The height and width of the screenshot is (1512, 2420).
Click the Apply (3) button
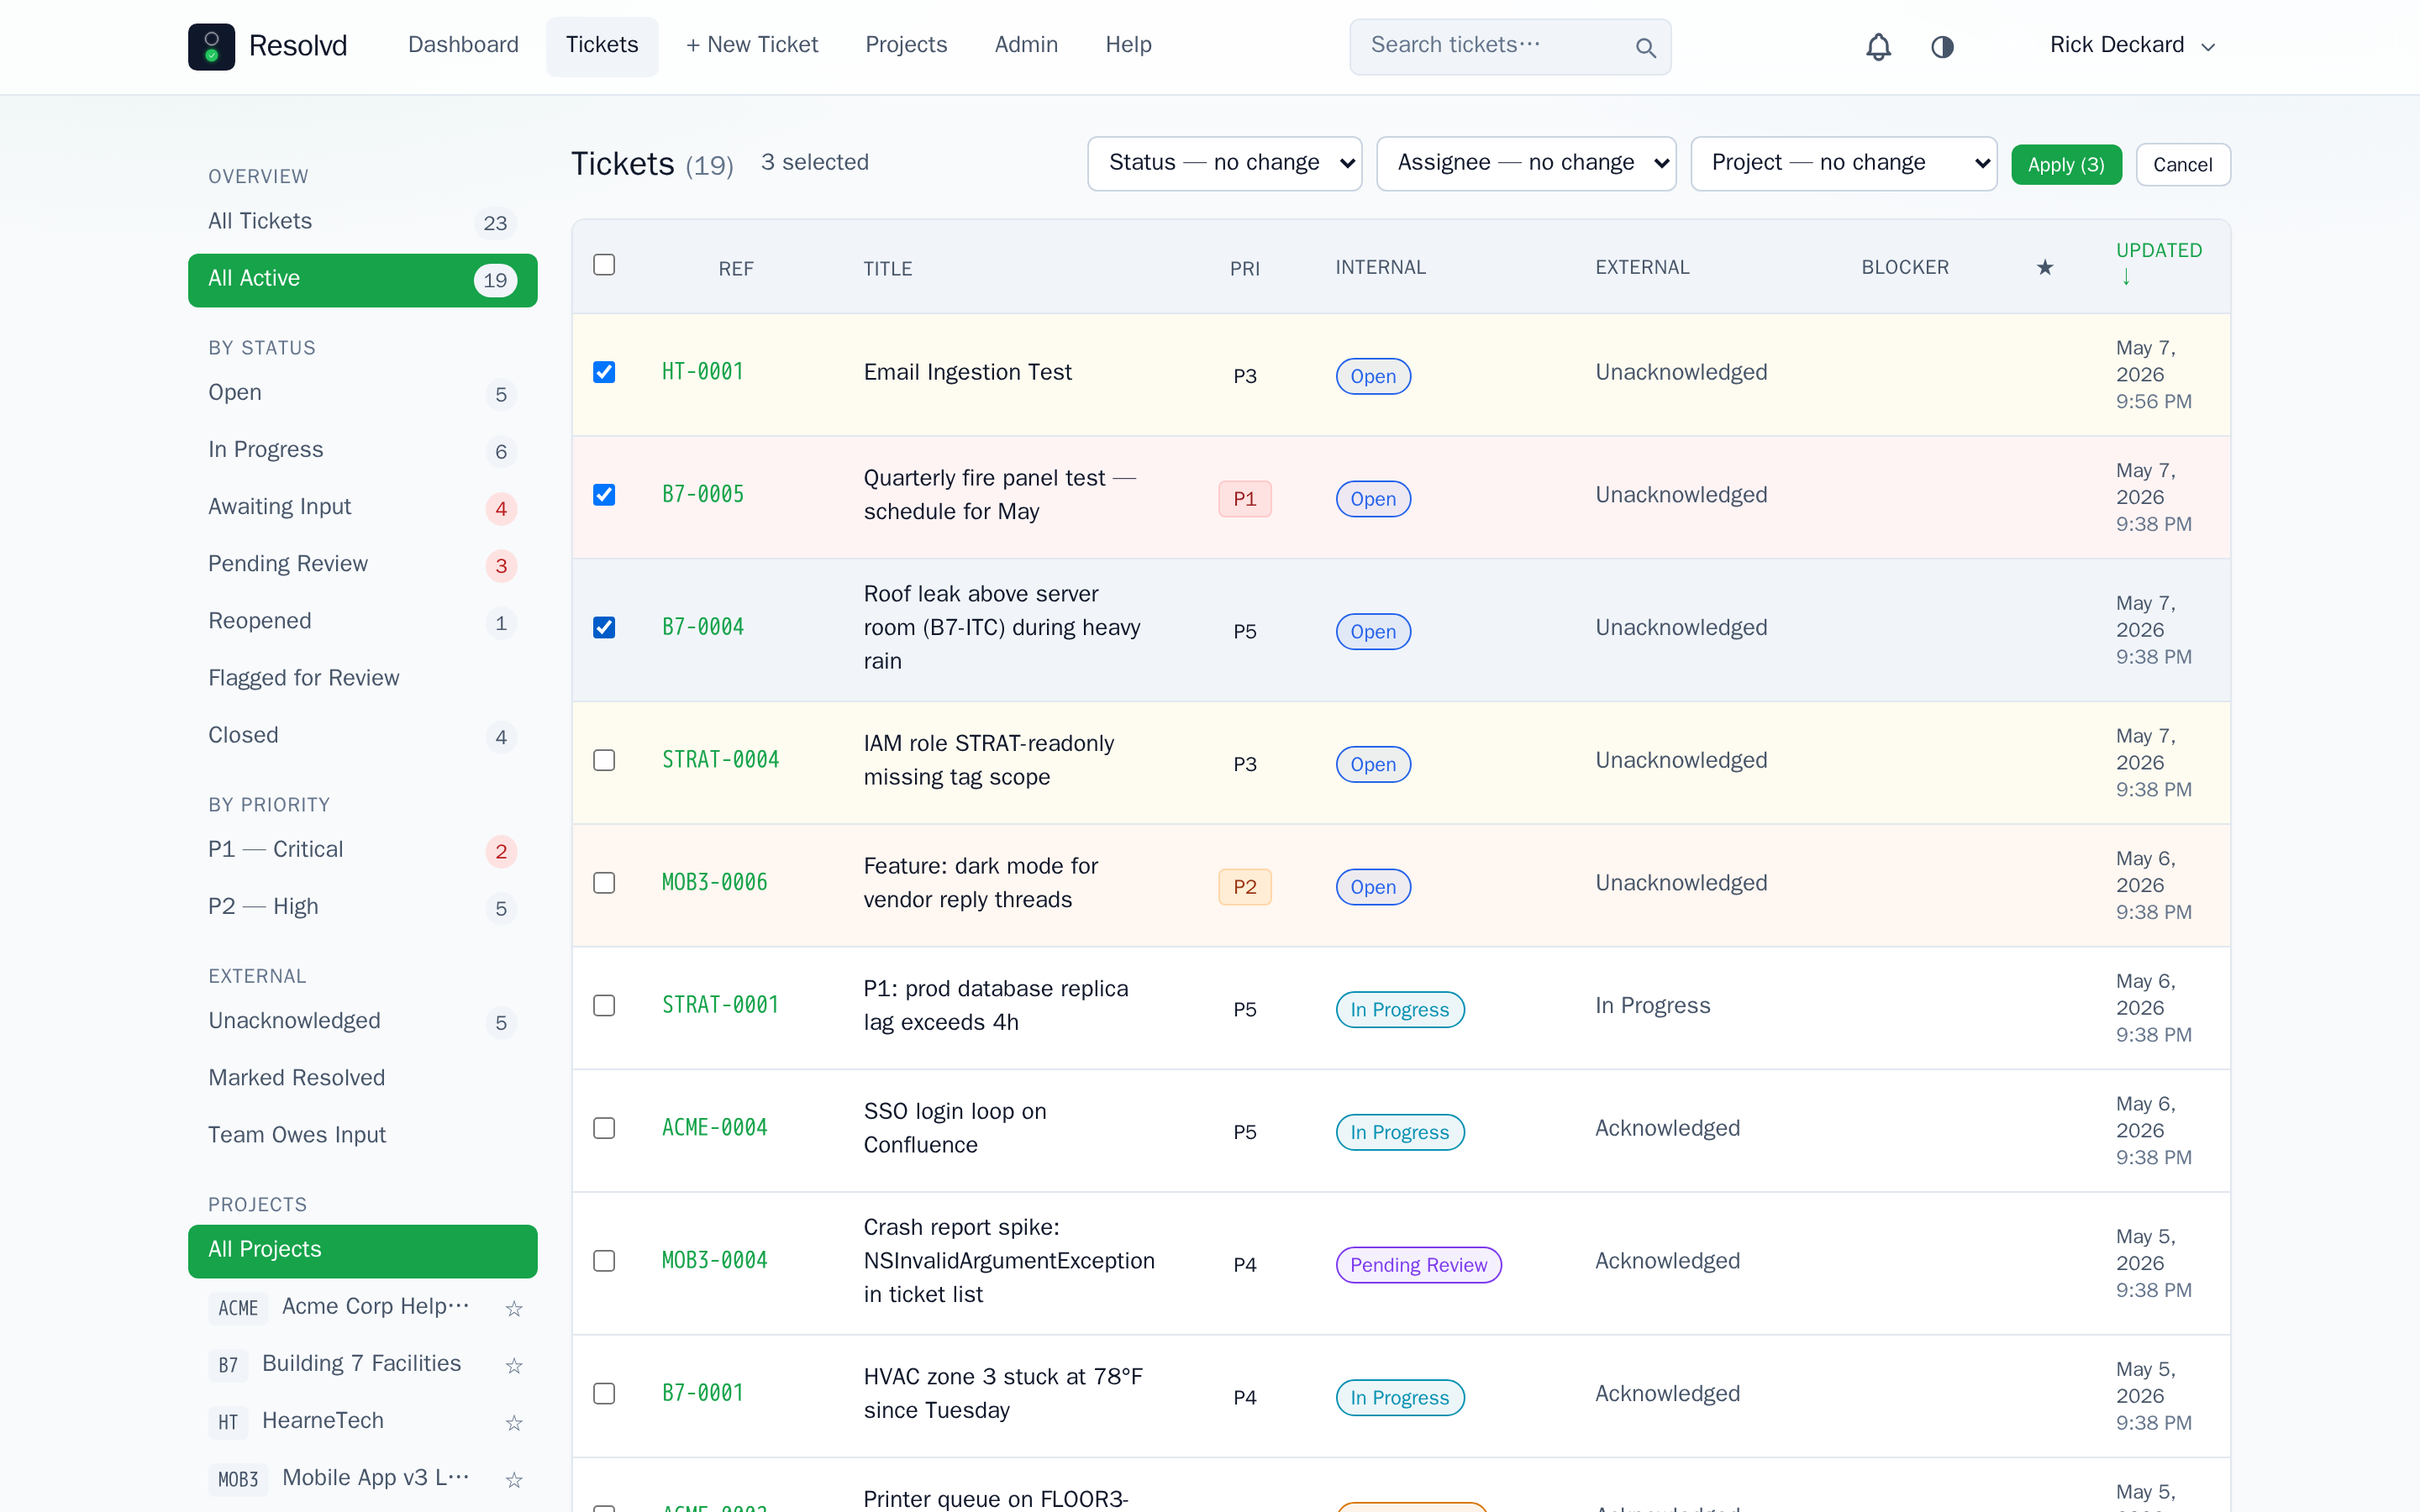click(x=2066, y=165)
